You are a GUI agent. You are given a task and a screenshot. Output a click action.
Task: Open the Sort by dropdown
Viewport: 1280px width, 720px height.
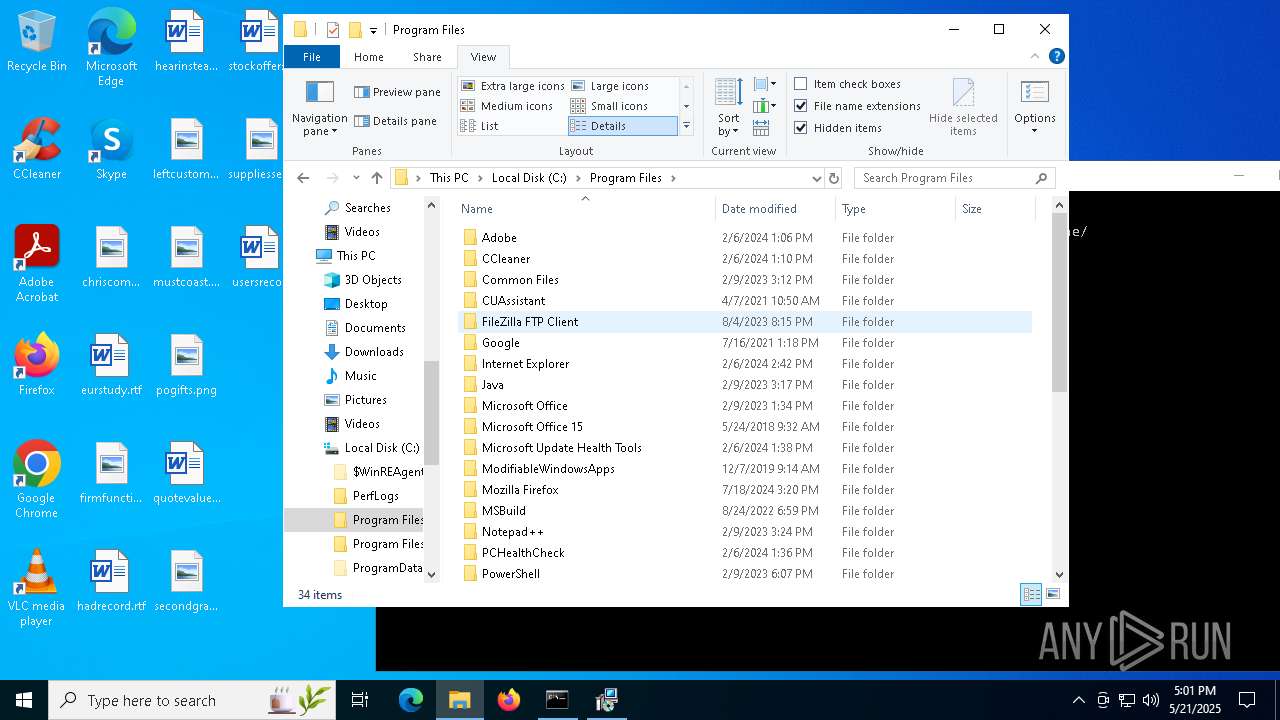tap(729, 108)
